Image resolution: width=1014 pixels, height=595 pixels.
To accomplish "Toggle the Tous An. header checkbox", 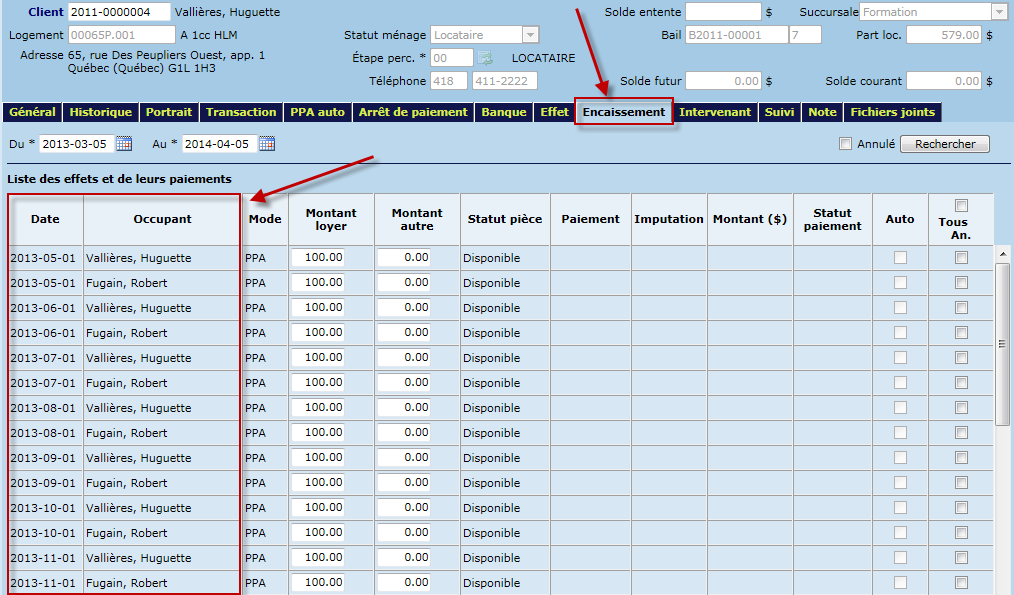I will [961, 206].
